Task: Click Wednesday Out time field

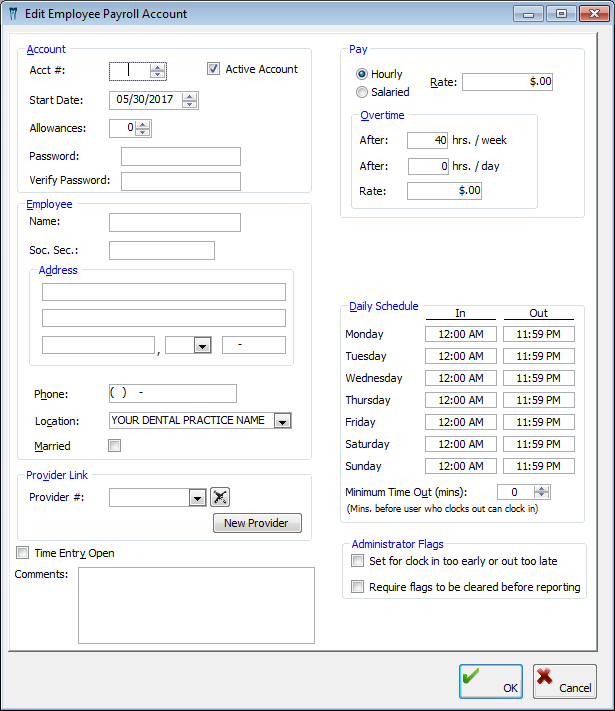Action: 539,378
